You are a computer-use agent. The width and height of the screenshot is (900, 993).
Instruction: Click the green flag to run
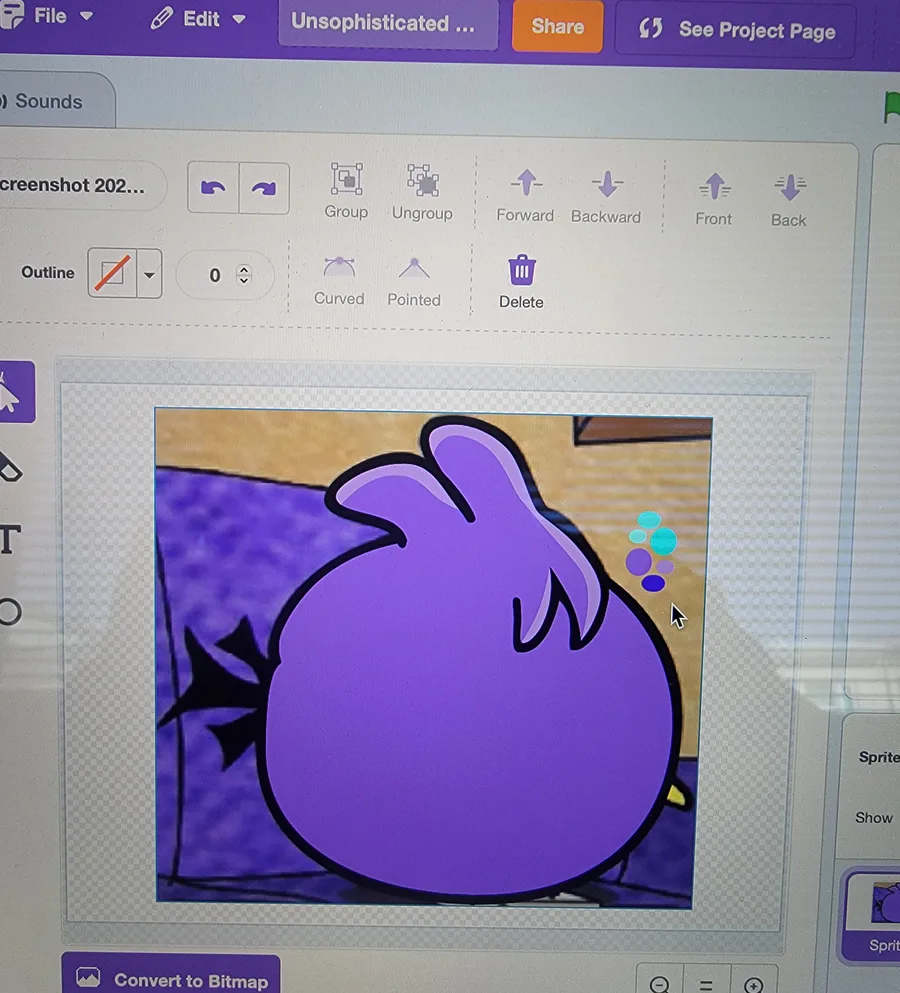coord(890,106)
